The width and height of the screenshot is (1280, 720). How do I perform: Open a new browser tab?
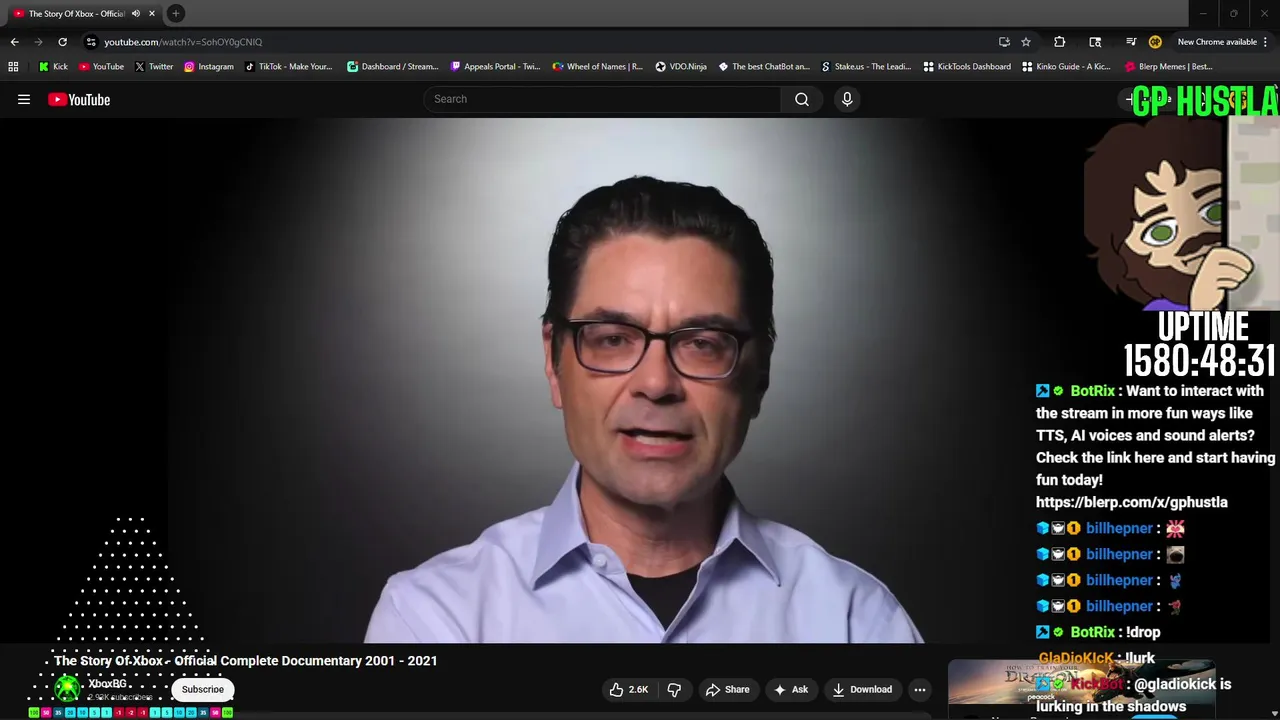click(x=176, y=13)
